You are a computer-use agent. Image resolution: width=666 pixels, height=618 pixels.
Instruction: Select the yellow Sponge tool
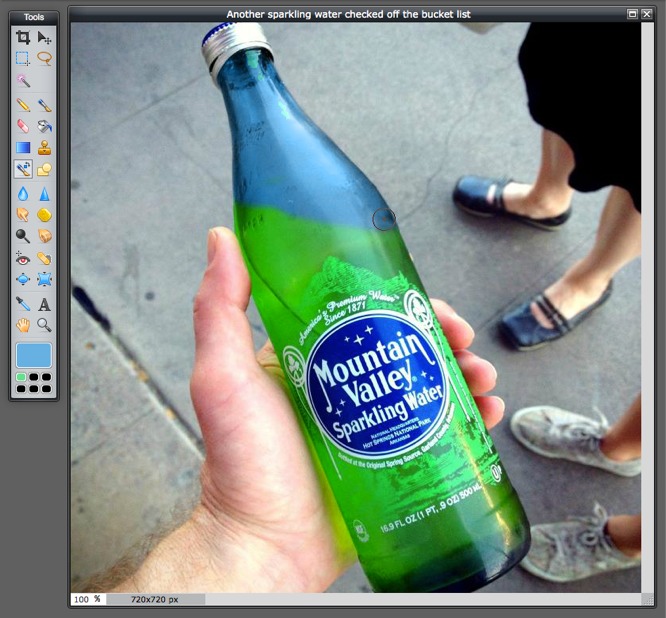click(x=44, y=215)
